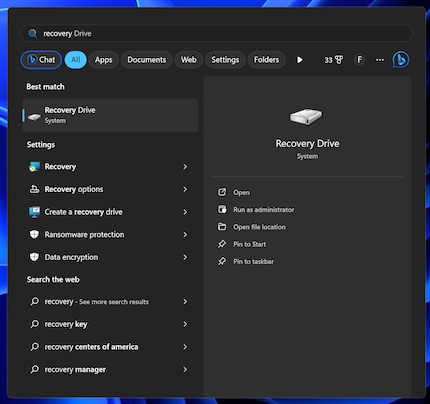Switch to the Apps filter tab

click(103, 60)
